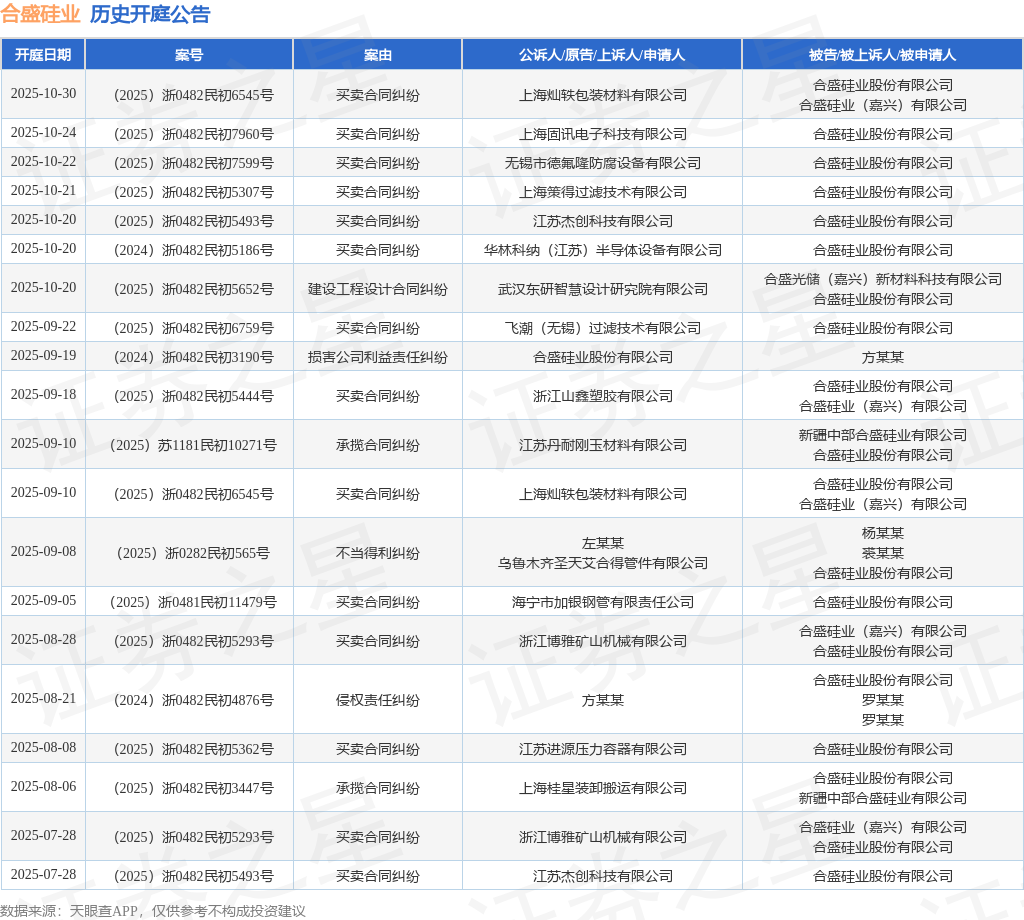Click plaintiff 飞潮(无锡)过滤技术有限公司
The width and height of the screenshot is (1024, 920).
coord(602,328)
